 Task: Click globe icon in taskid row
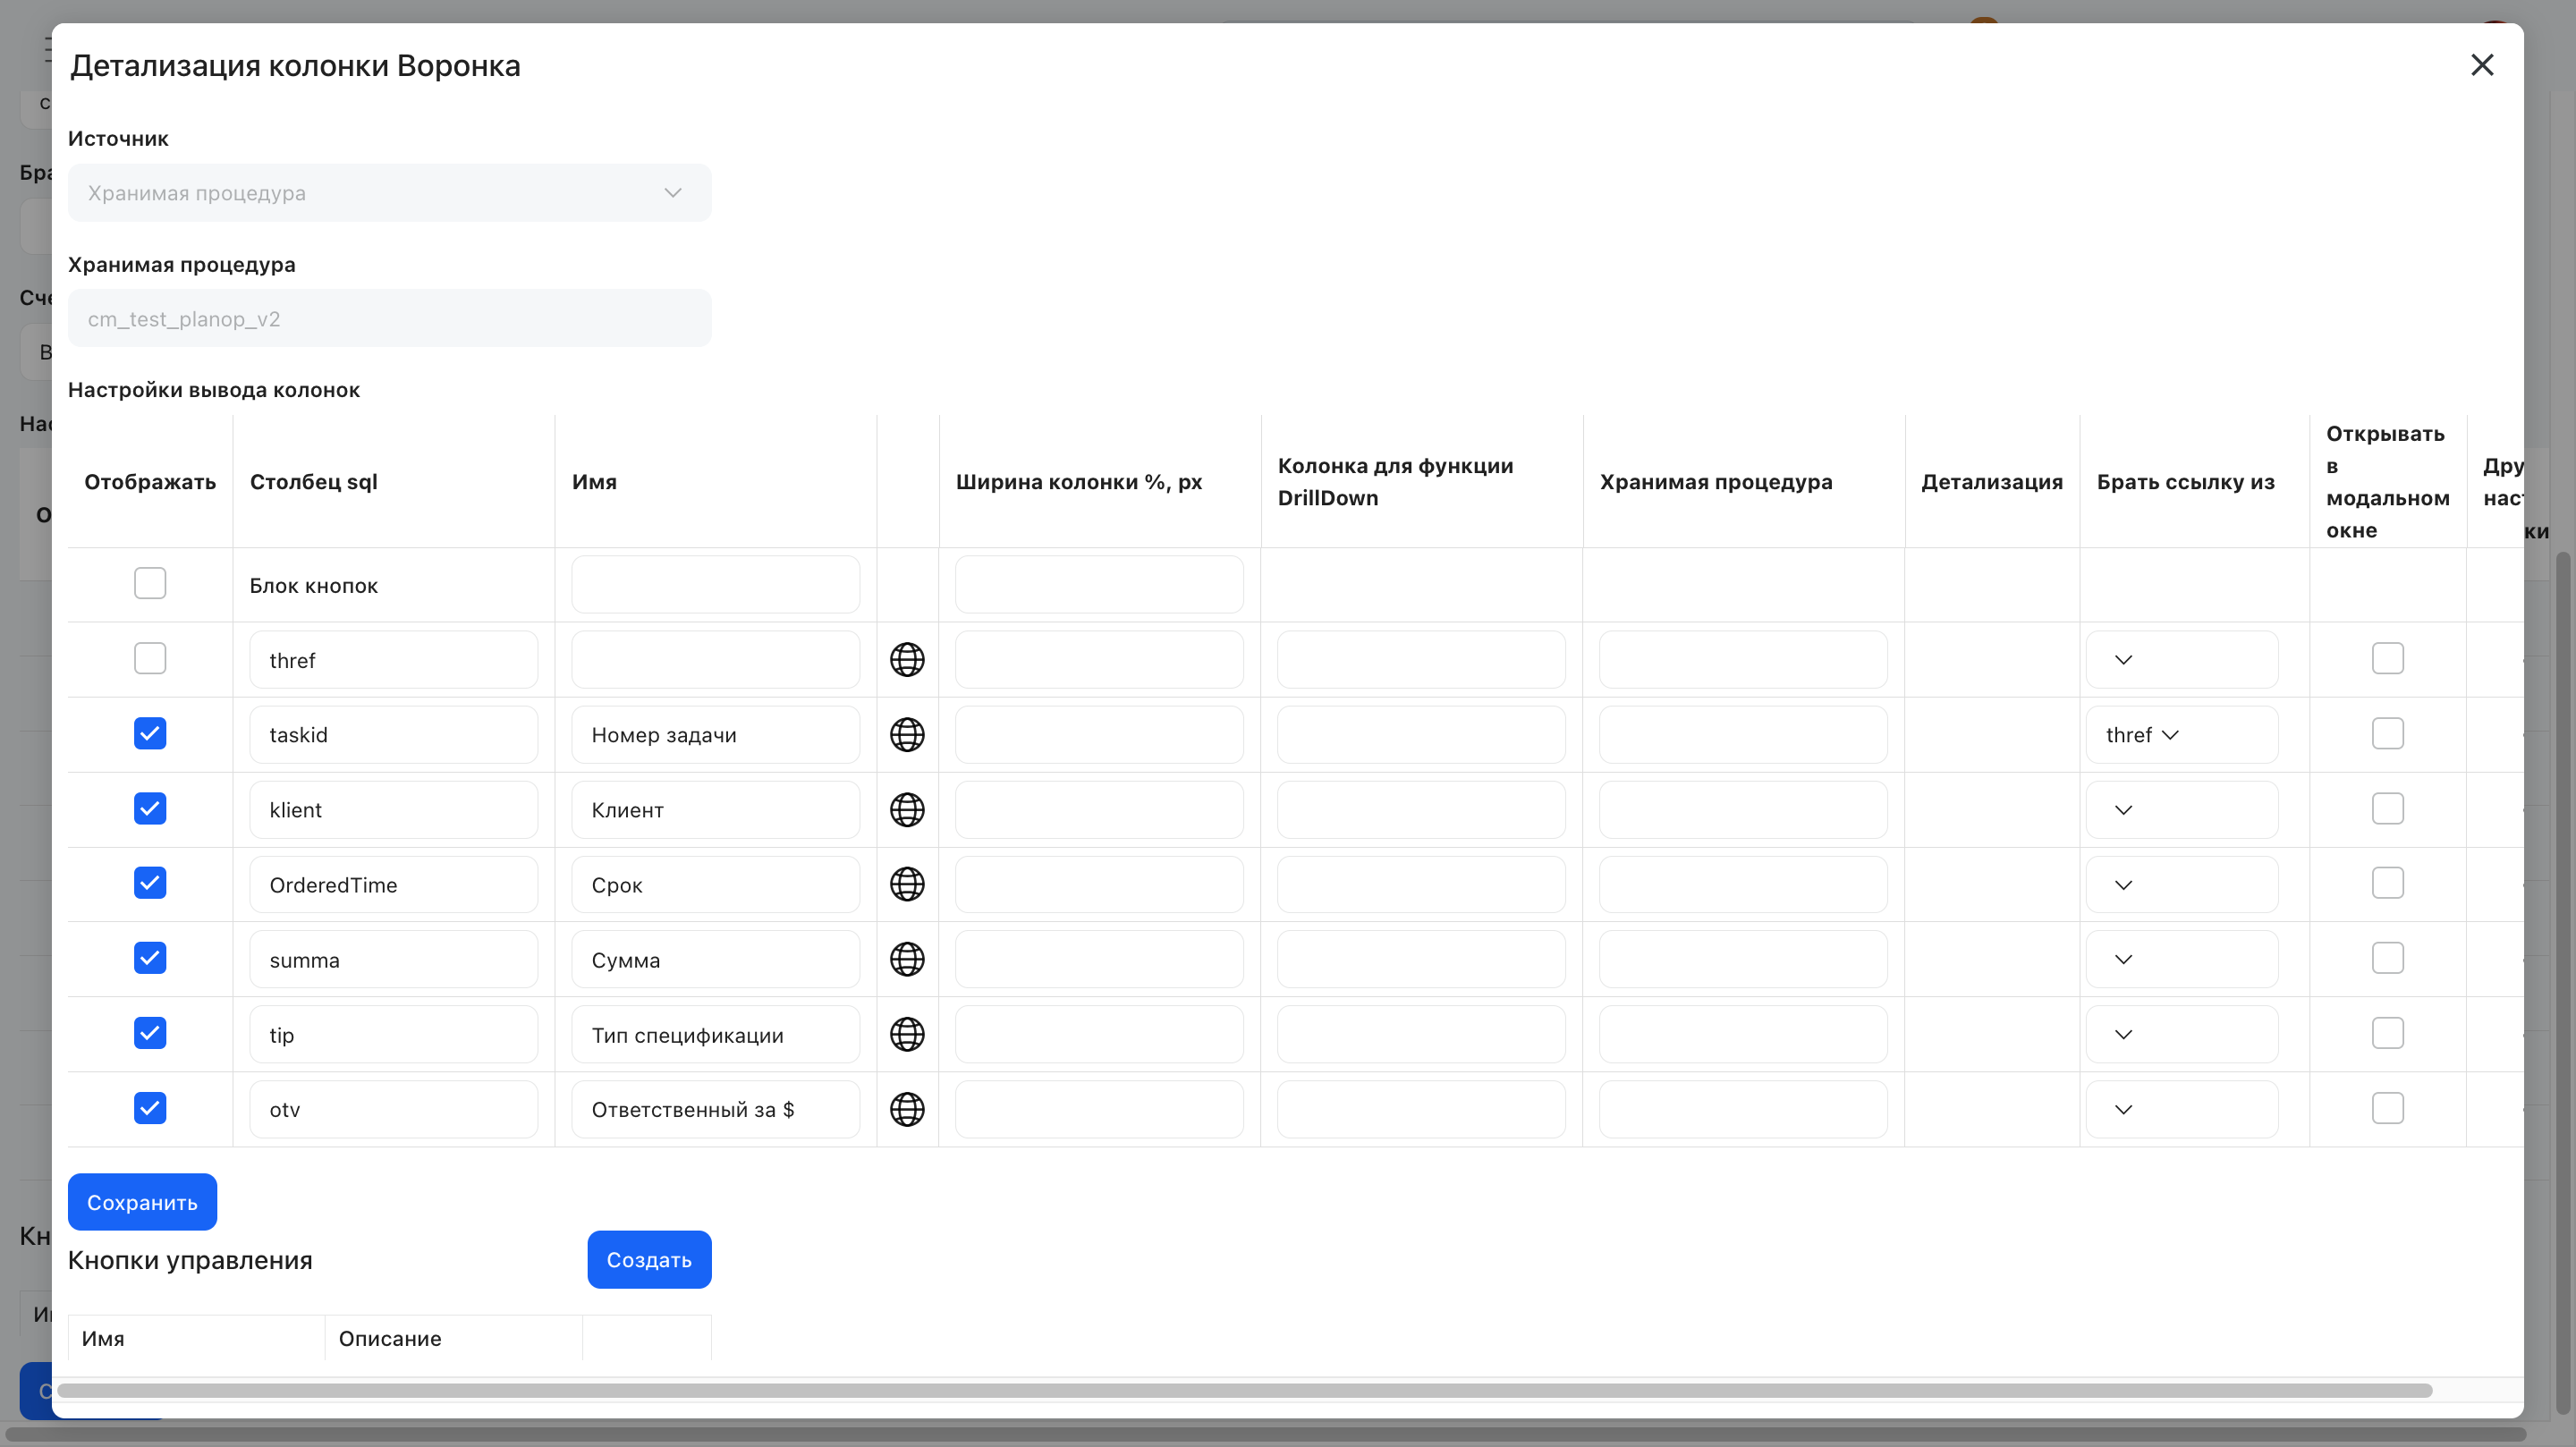click(907, 735)
